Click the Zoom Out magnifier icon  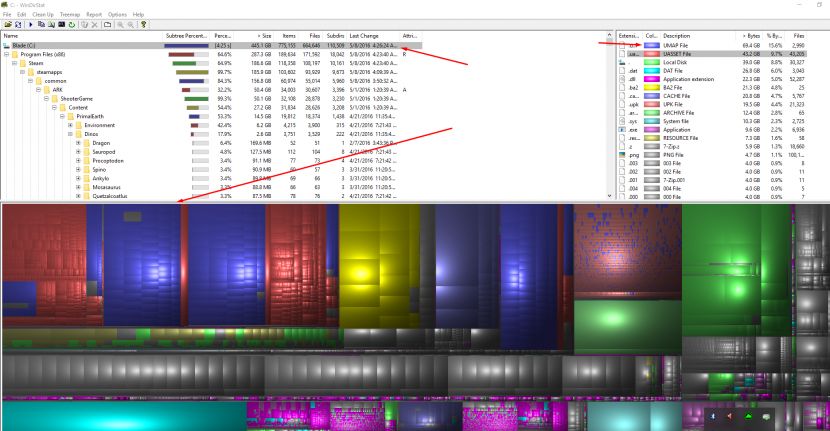(x=131, y=24)
